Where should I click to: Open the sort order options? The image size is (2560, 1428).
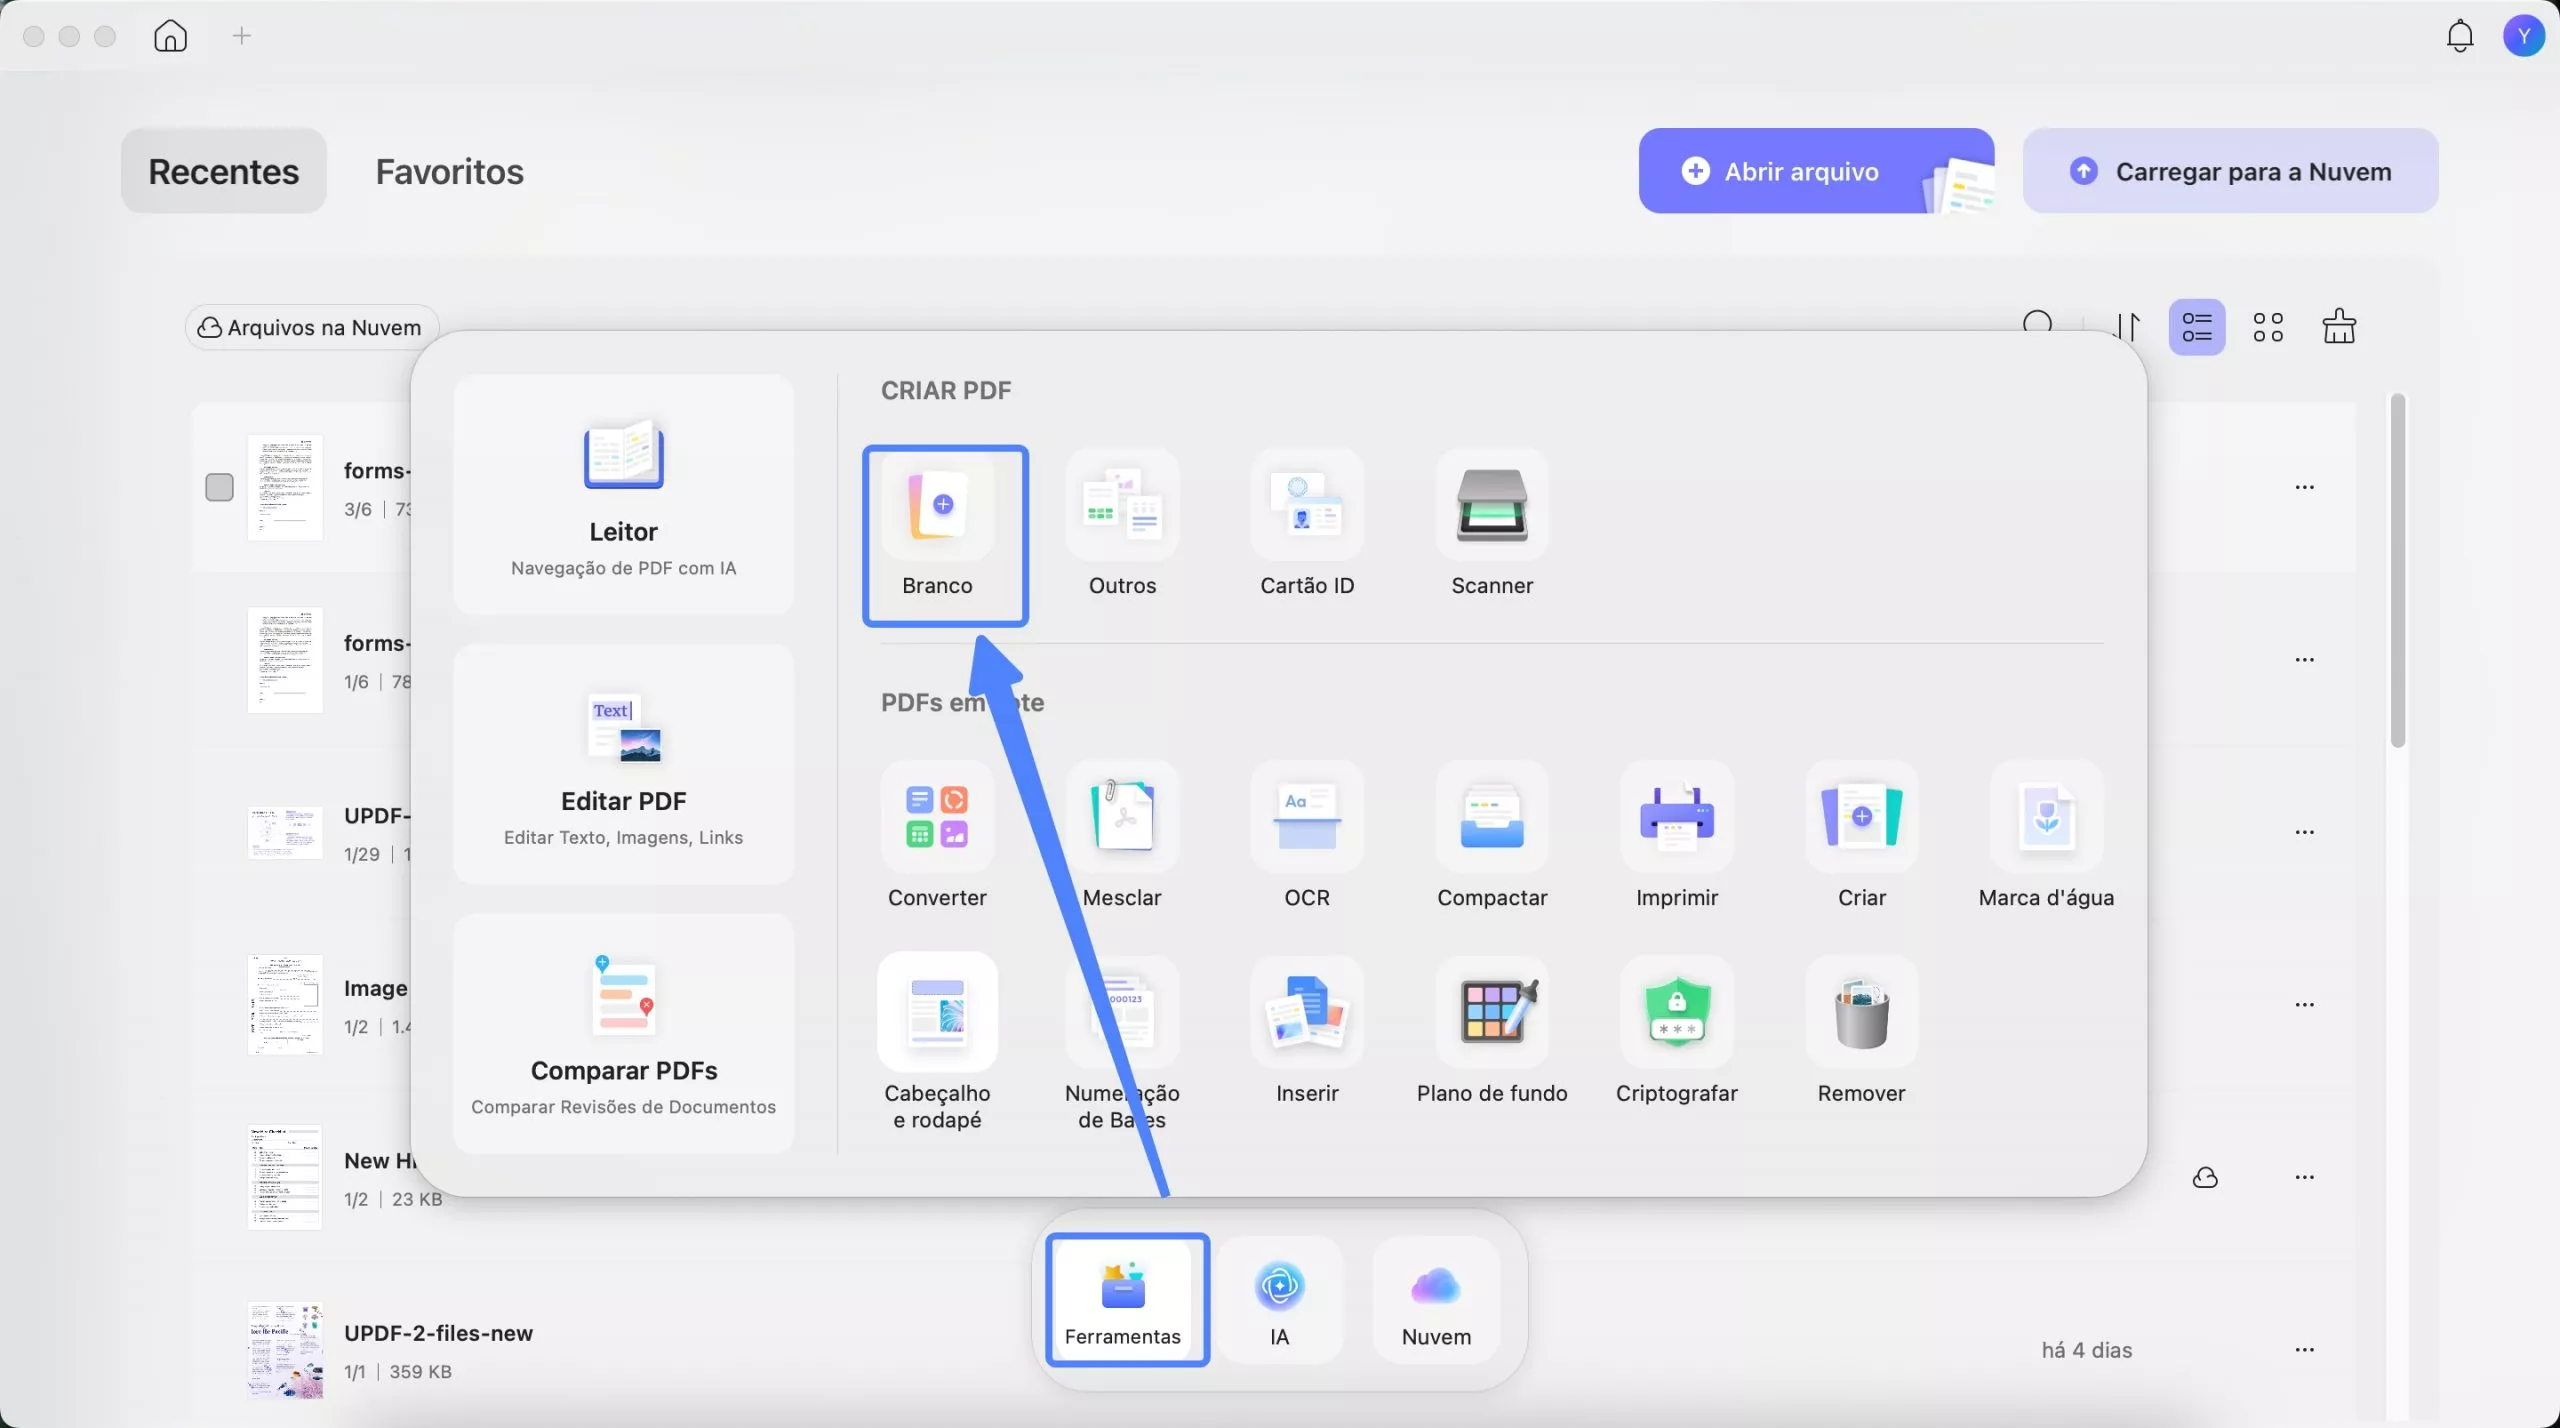click(2127, 327)
